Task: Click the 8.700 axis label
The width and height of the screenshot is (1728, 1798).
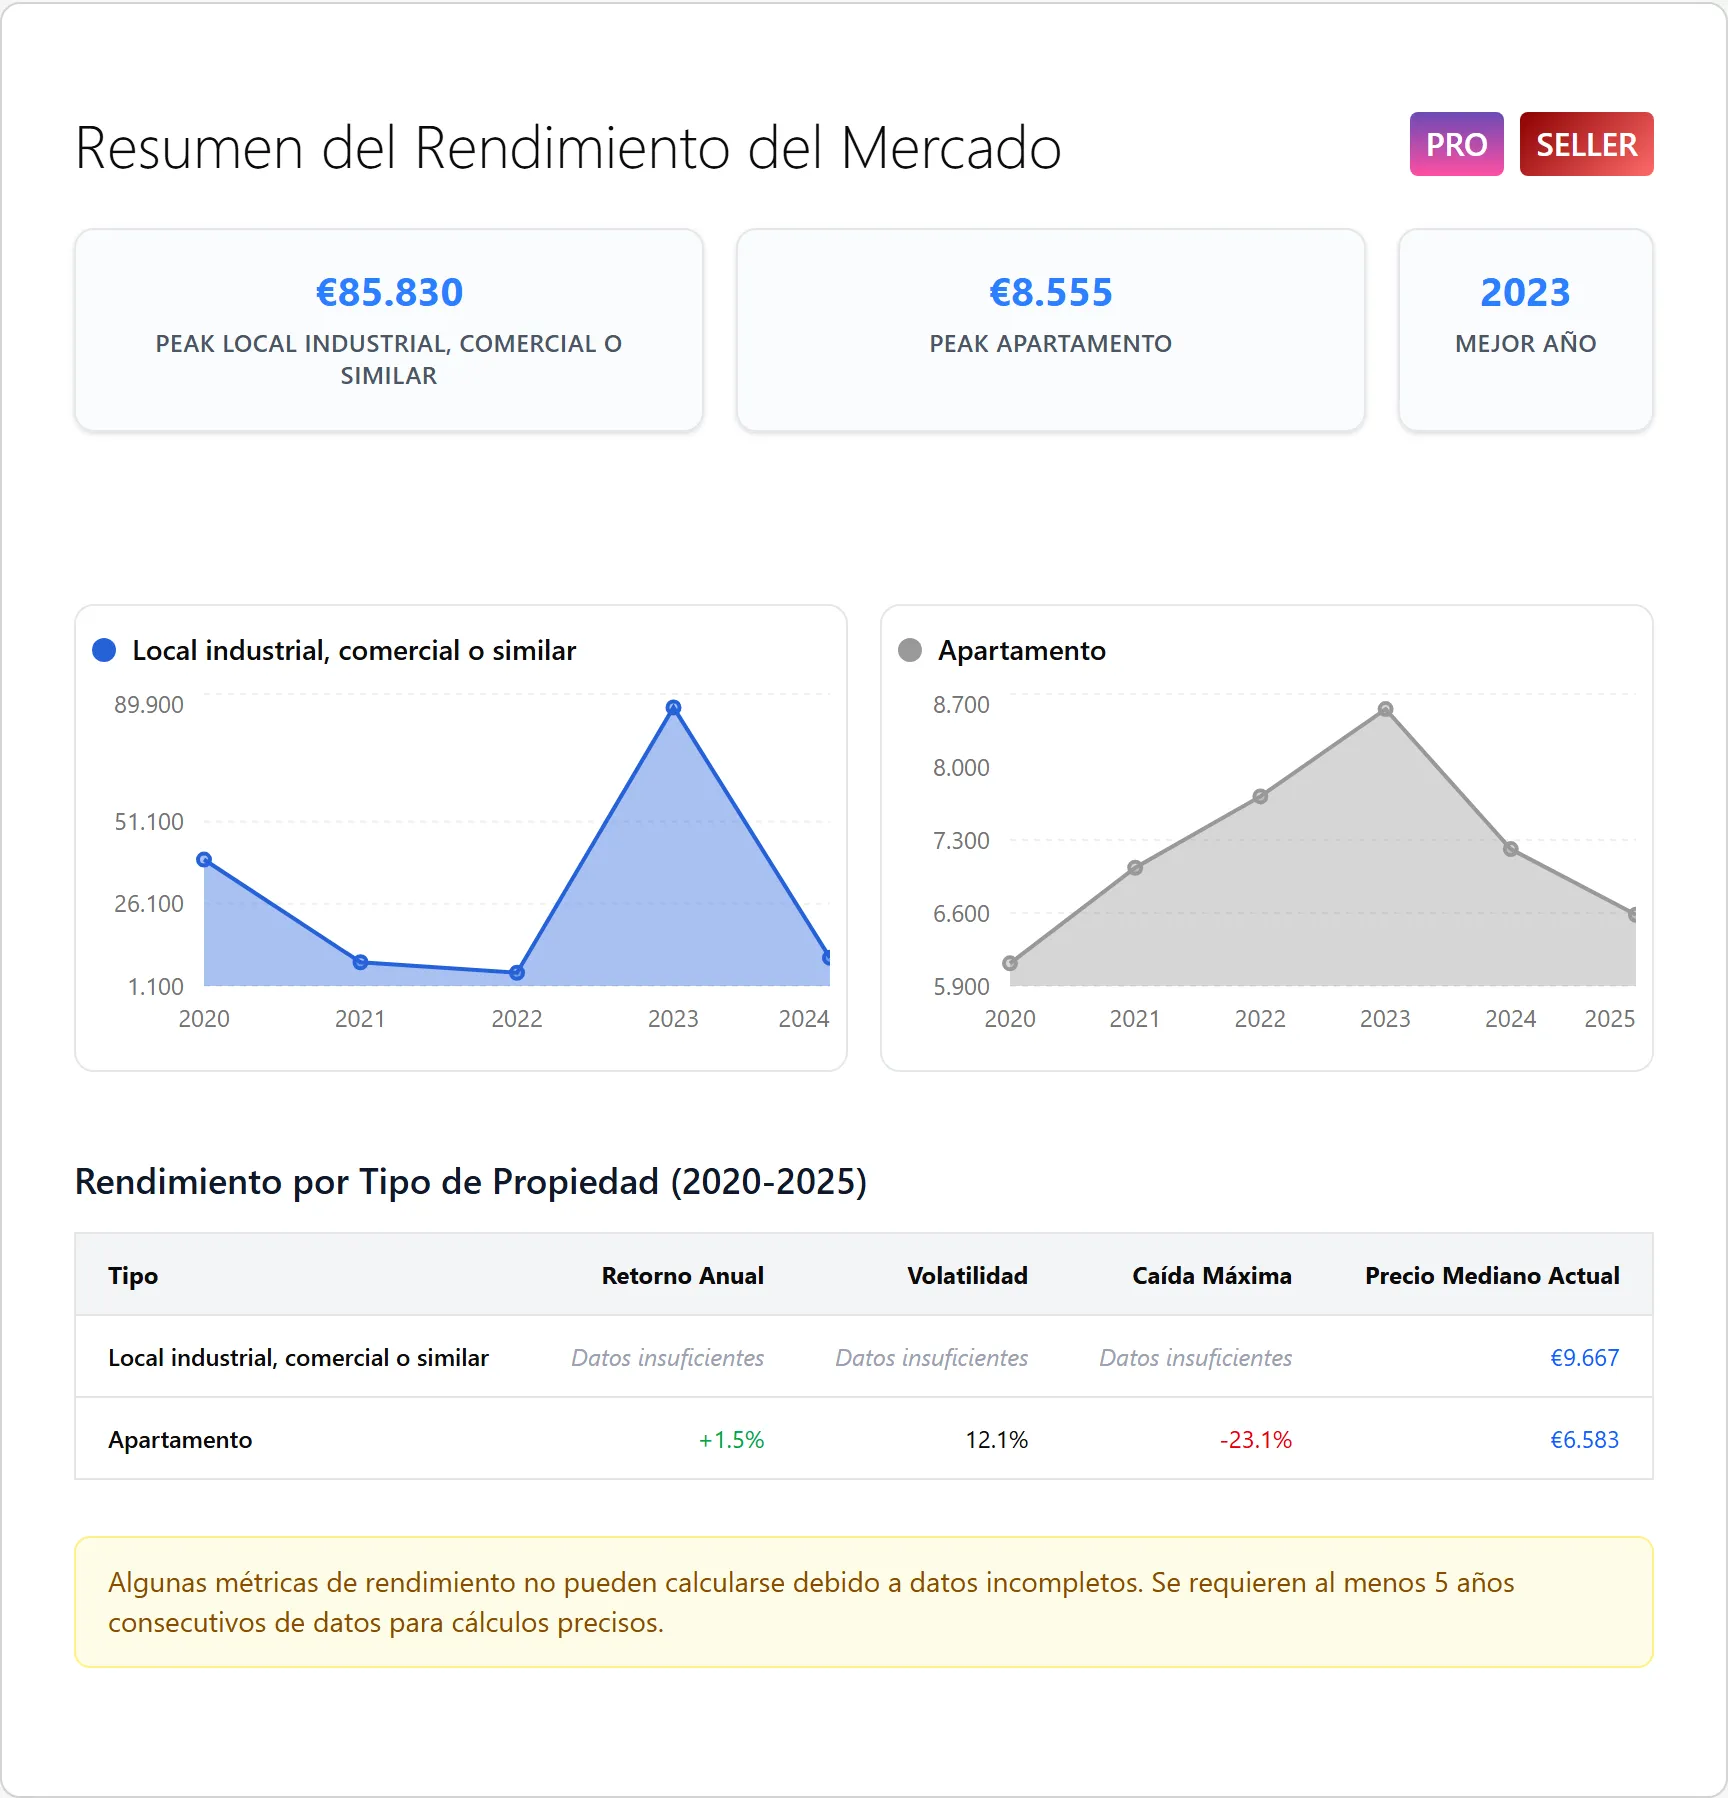Action: [961, 705]
